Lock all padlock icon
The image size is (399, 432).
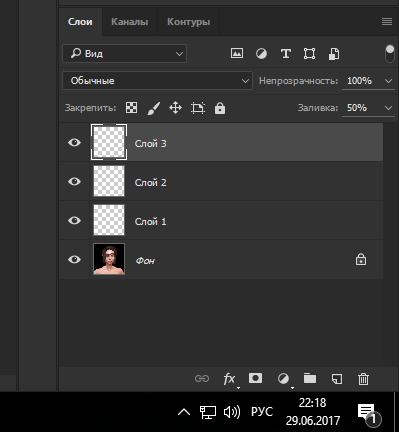(x=220, y=108)
